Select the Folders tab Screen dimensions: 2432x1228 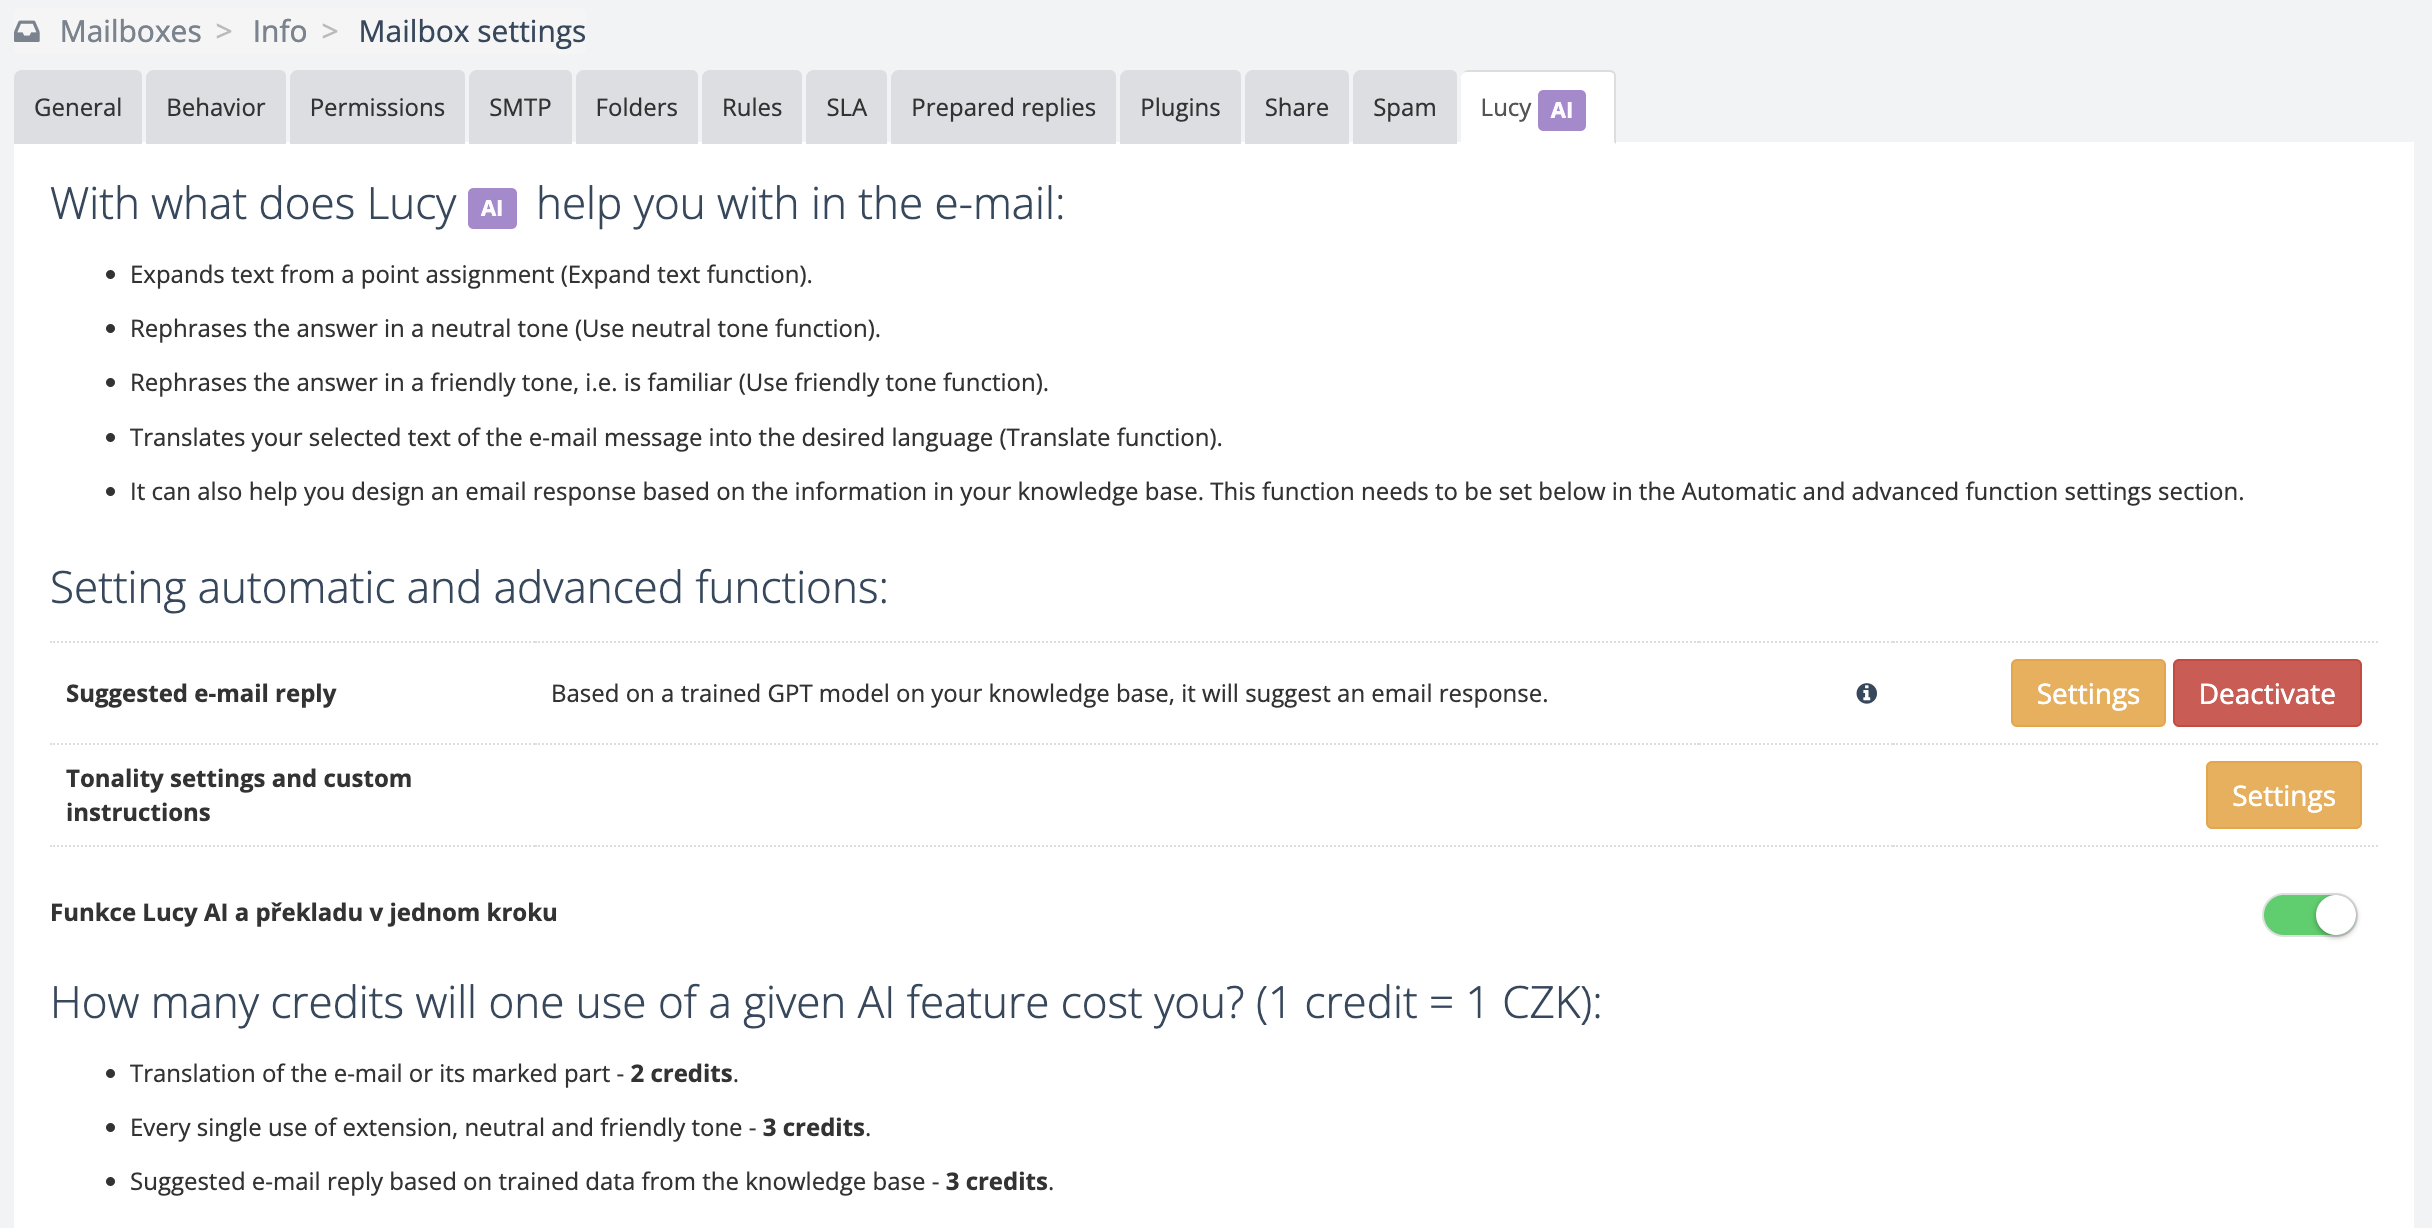point(636,107)
